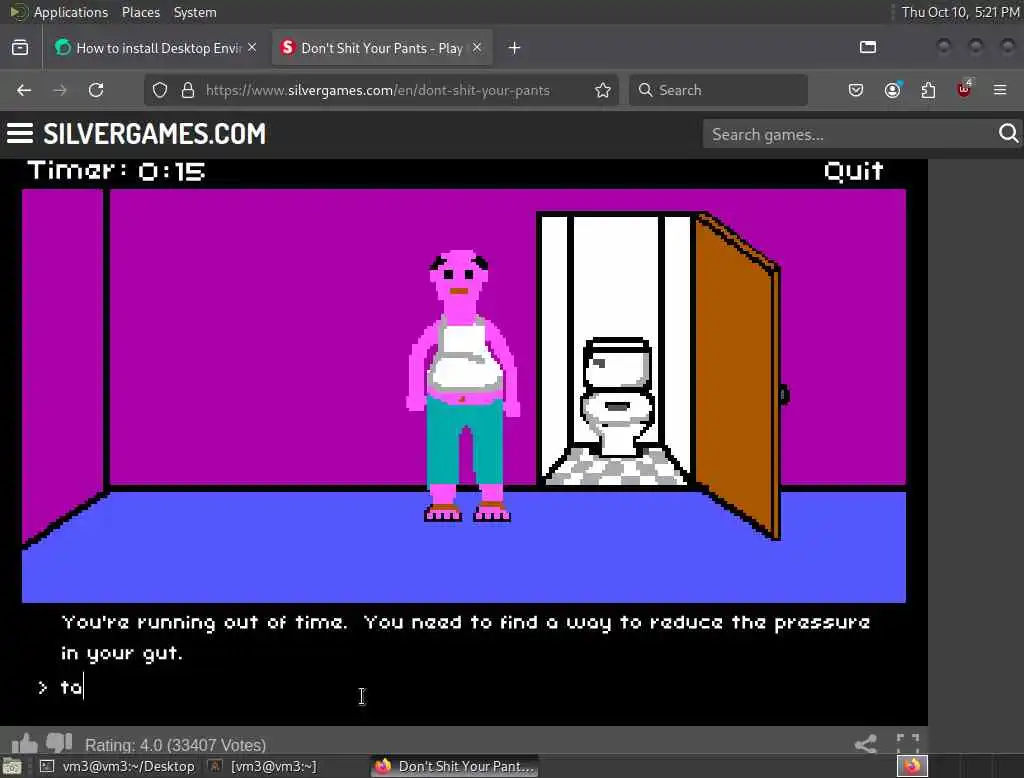The height and width of the screenshot is (778, 1024).
Task: Click the window list icon in title bar
Action: [868, 47]
